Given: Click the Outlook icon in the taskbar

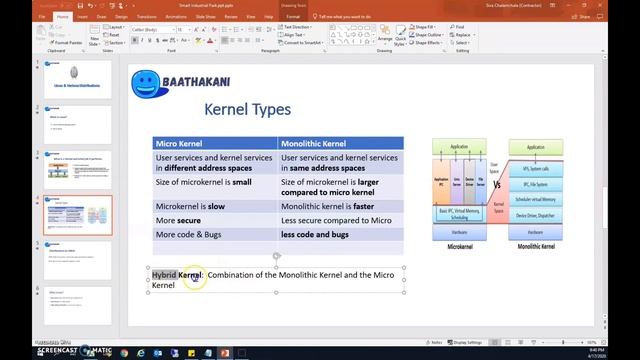Looking at the screenshot, I should click(158, 353).
